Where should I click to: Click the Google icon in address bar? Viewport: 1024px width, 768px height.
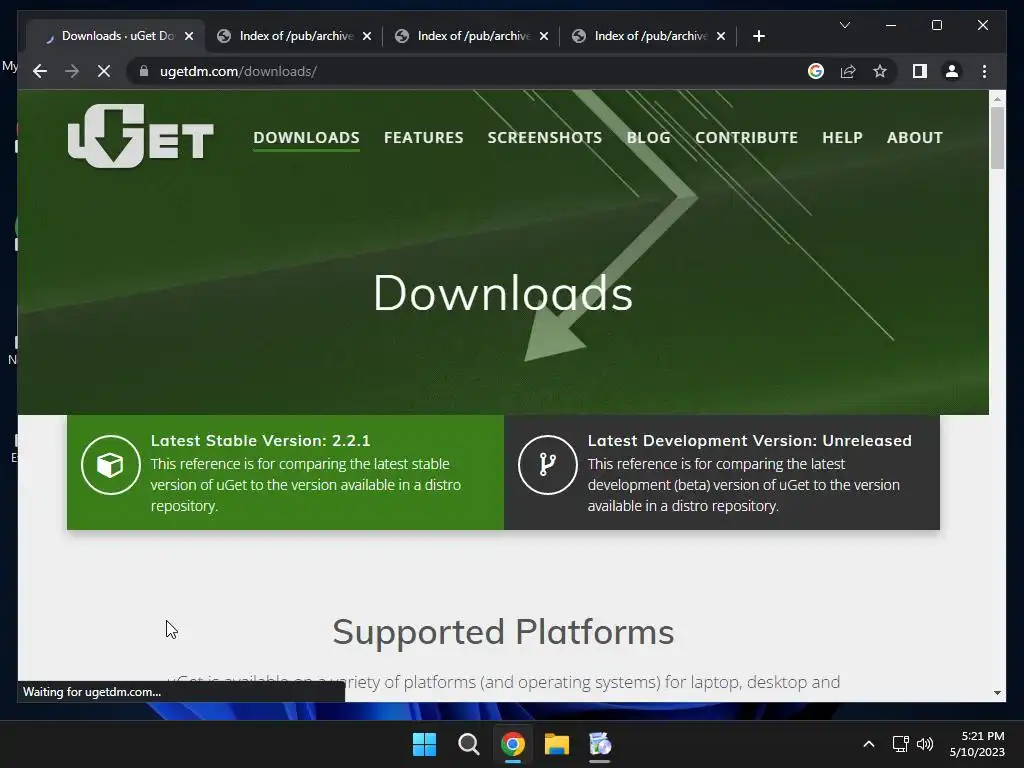point(816,71)
